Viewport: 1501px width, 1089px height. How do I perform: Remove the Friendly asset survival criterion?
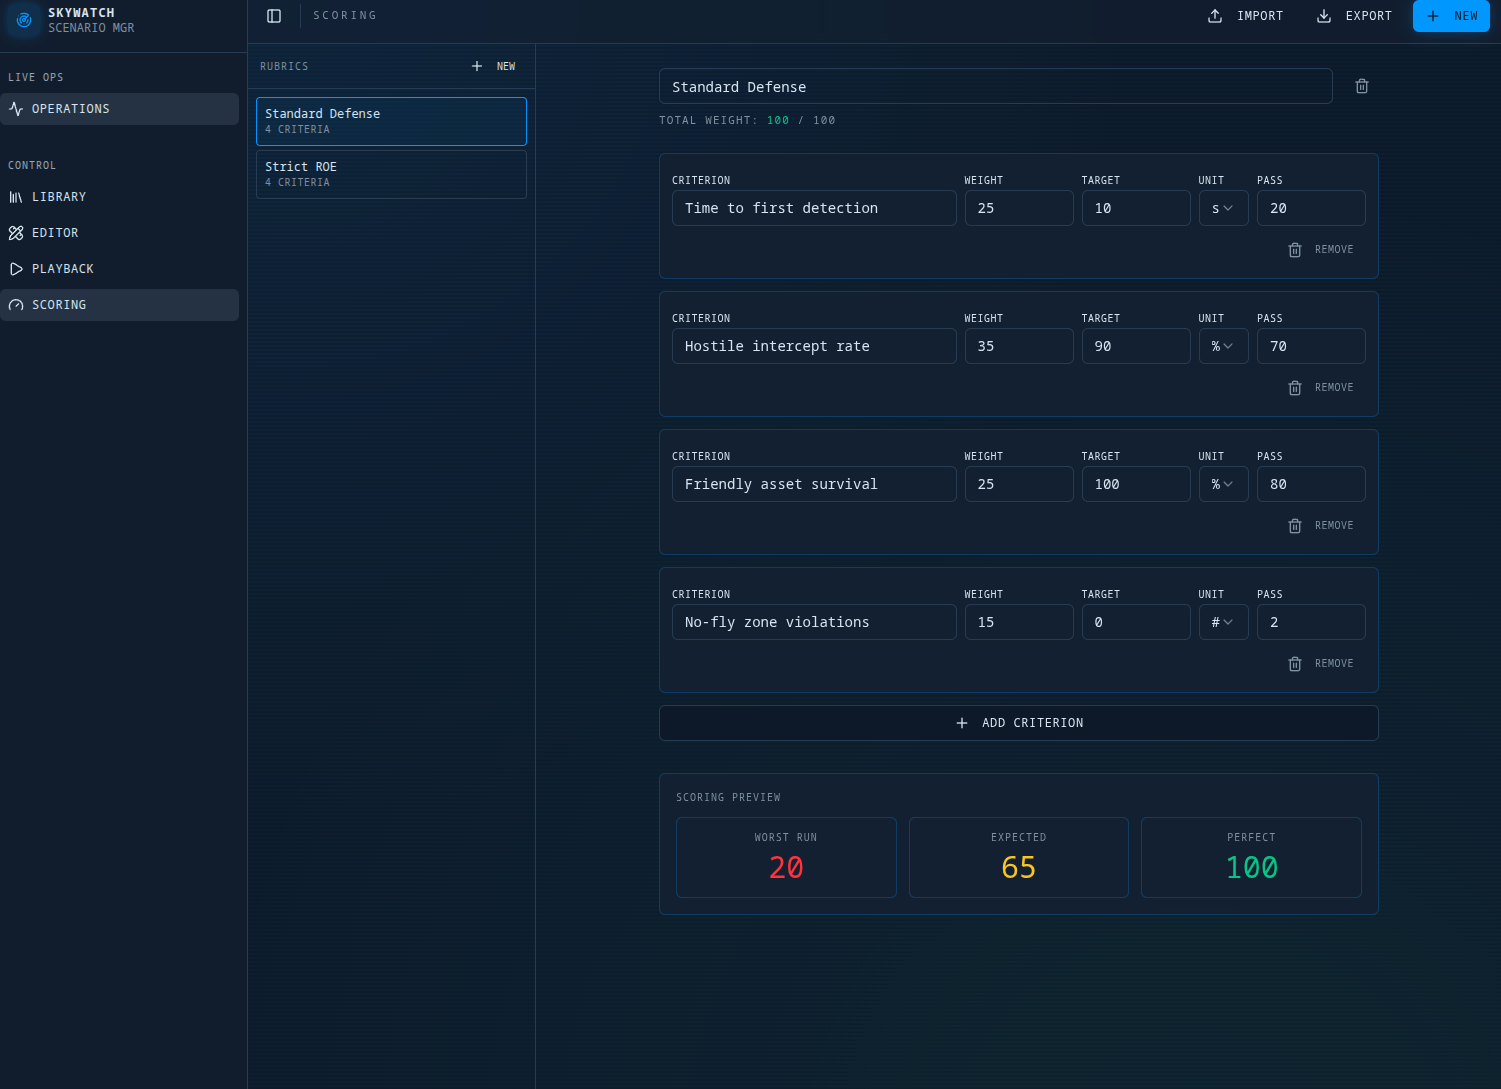(1334, 526)
